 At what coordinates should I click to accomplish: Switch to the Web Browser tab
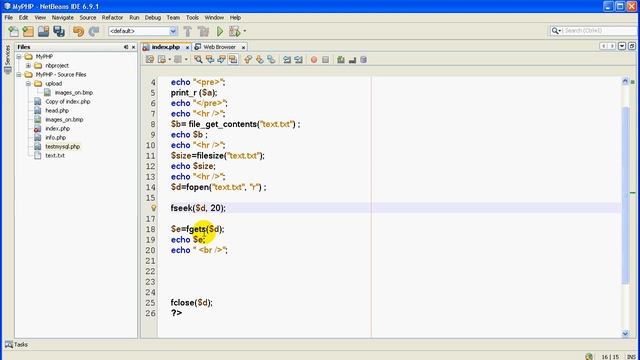[x=219, y=47]
